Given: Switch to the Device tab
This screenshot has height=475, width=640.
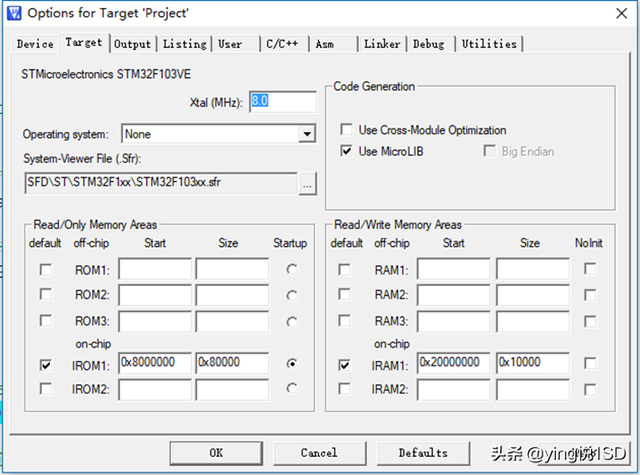Looking at the screenshot, I should [x=35, y=44].
